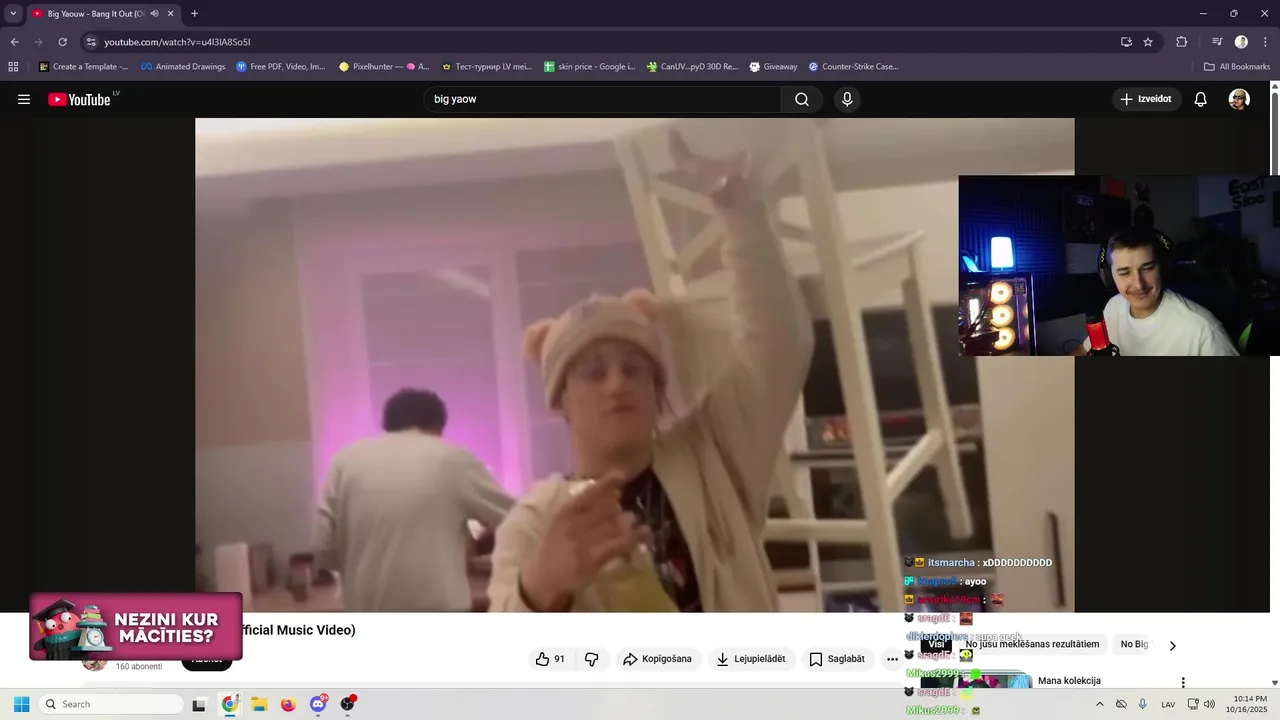Open the Counter-Strike Case bookmark
This screenshot has height=720, width=1280.
coord(853,67)
